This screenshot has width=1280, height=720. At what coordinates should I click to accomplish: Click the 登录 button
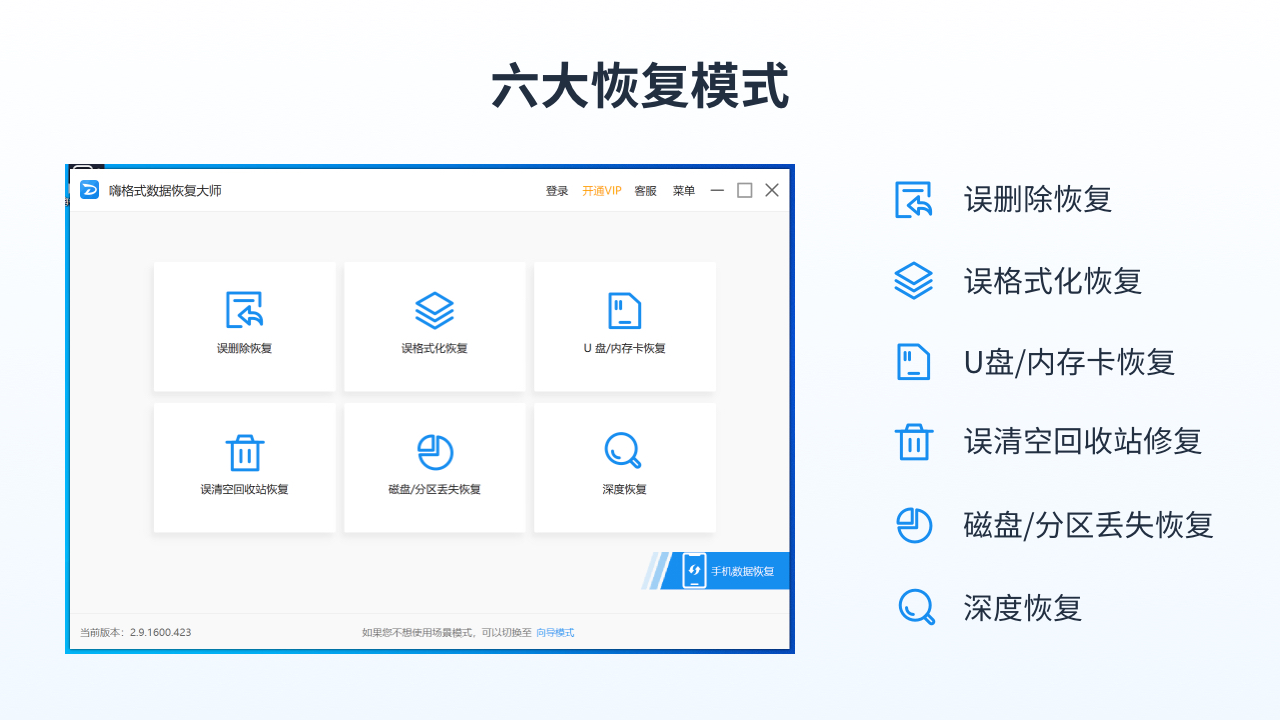(x=556, y=190)
